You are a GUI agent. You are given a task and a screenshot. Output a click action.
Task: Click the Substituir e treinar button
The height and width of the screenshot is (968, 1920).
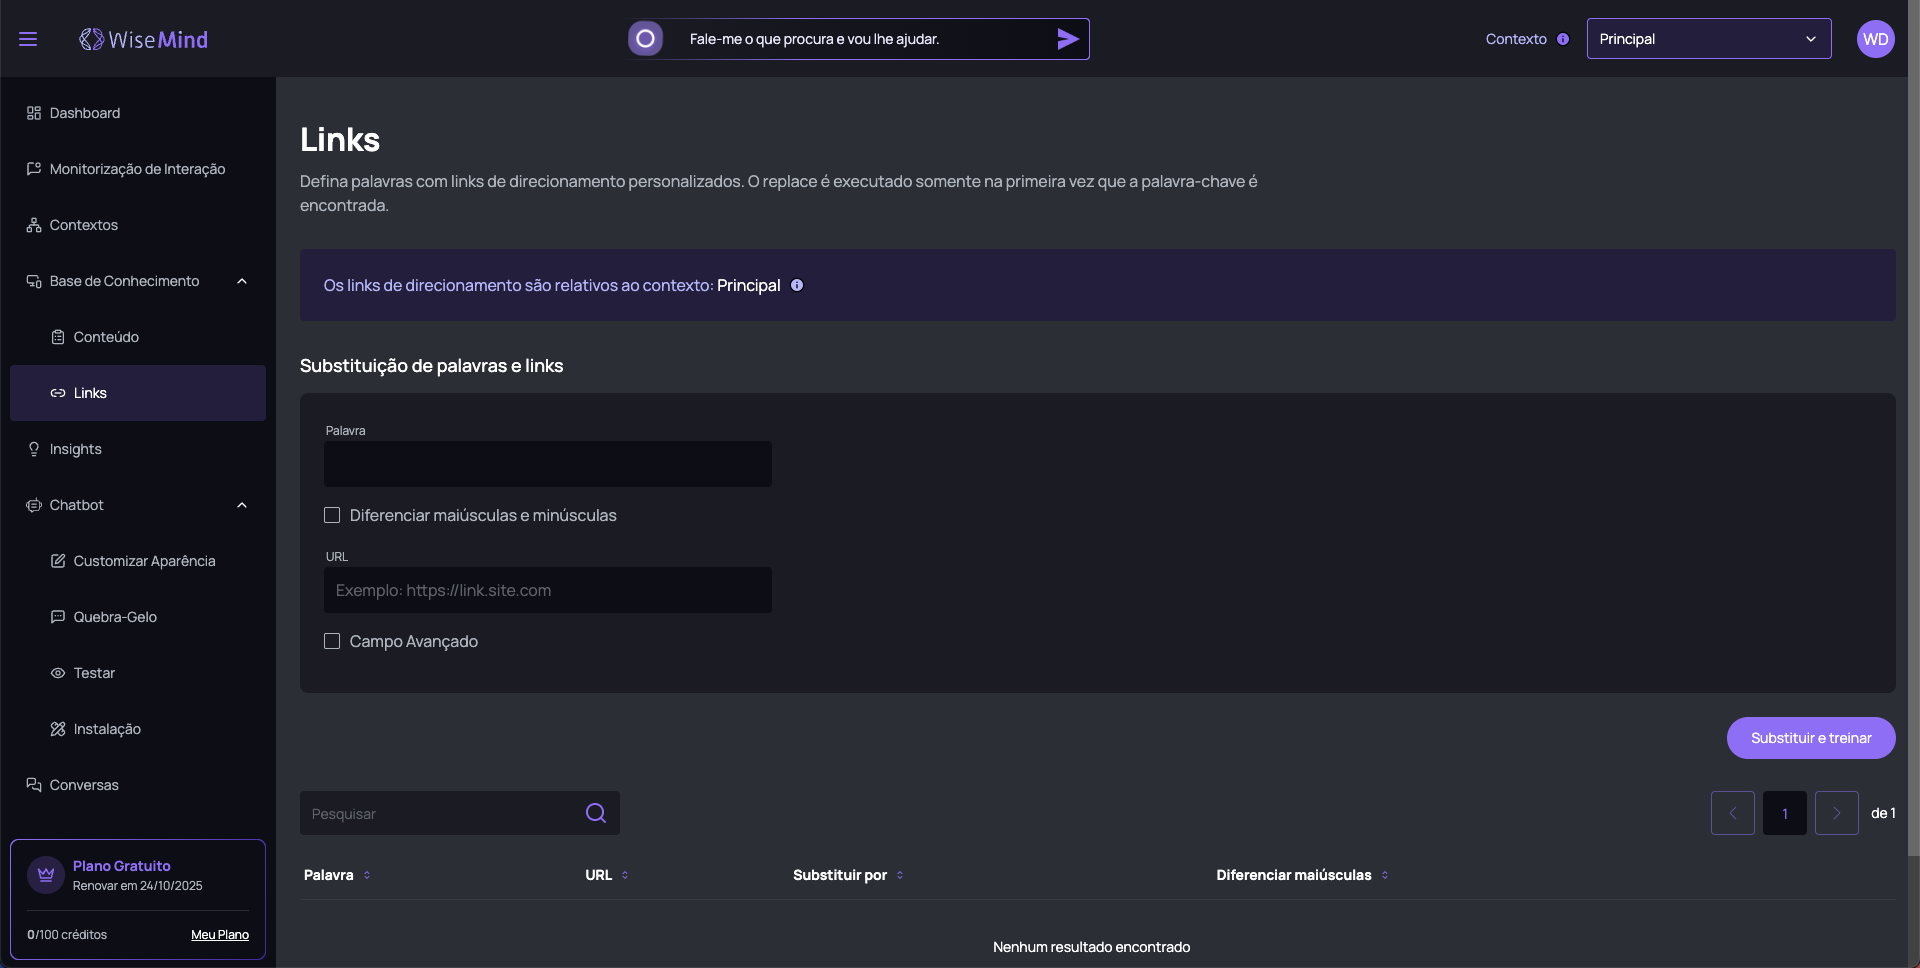pyautogui.click(x=1810, y=738)
